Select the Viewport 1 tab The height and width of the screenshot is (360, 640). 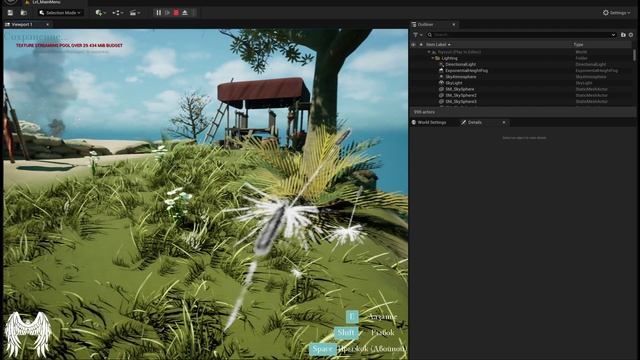pyautogui.click(x=23, y=24)
